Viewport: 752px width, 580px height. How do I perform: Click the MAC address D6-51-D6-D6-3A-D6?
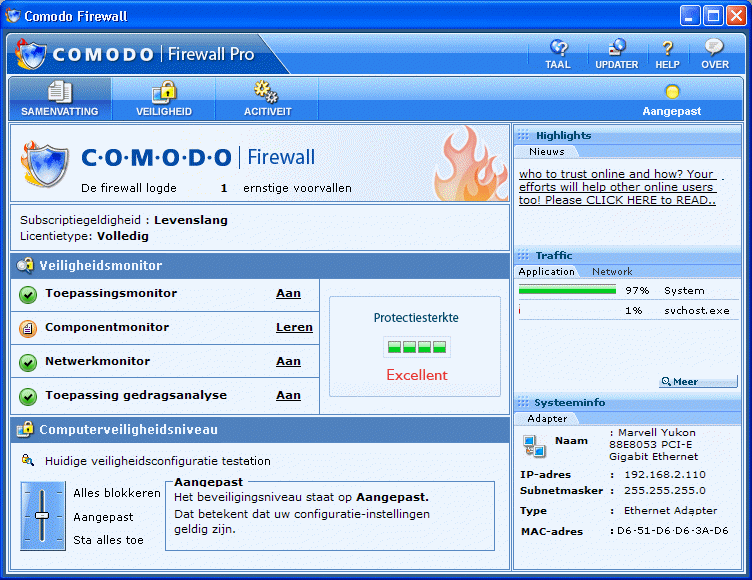pyautogui.click(x=672, y=531)
